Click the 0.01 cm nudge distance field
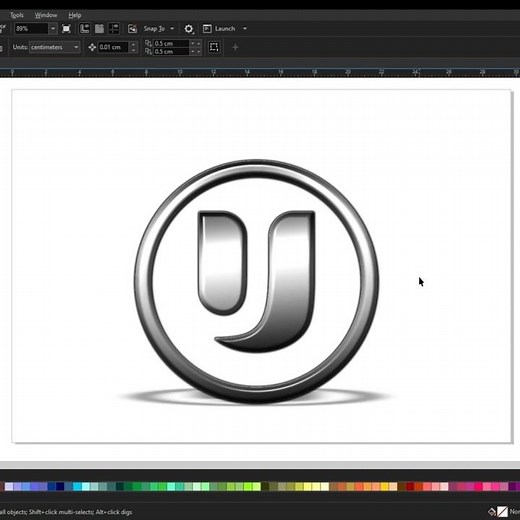Image resolution: width=520 pixels, height=520 pixels. coord(113,47)
